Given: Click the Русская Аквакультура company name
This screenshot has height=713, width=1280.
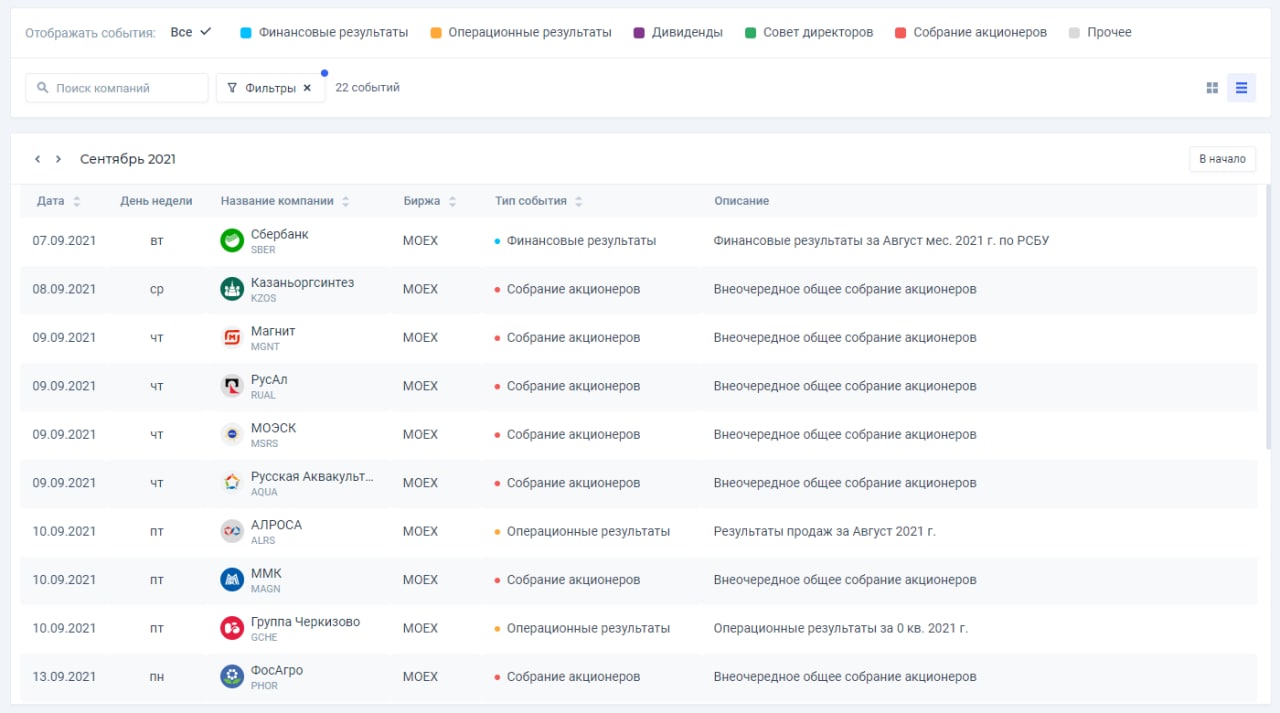Looking at the screenshot, I should tap(312, 476).
